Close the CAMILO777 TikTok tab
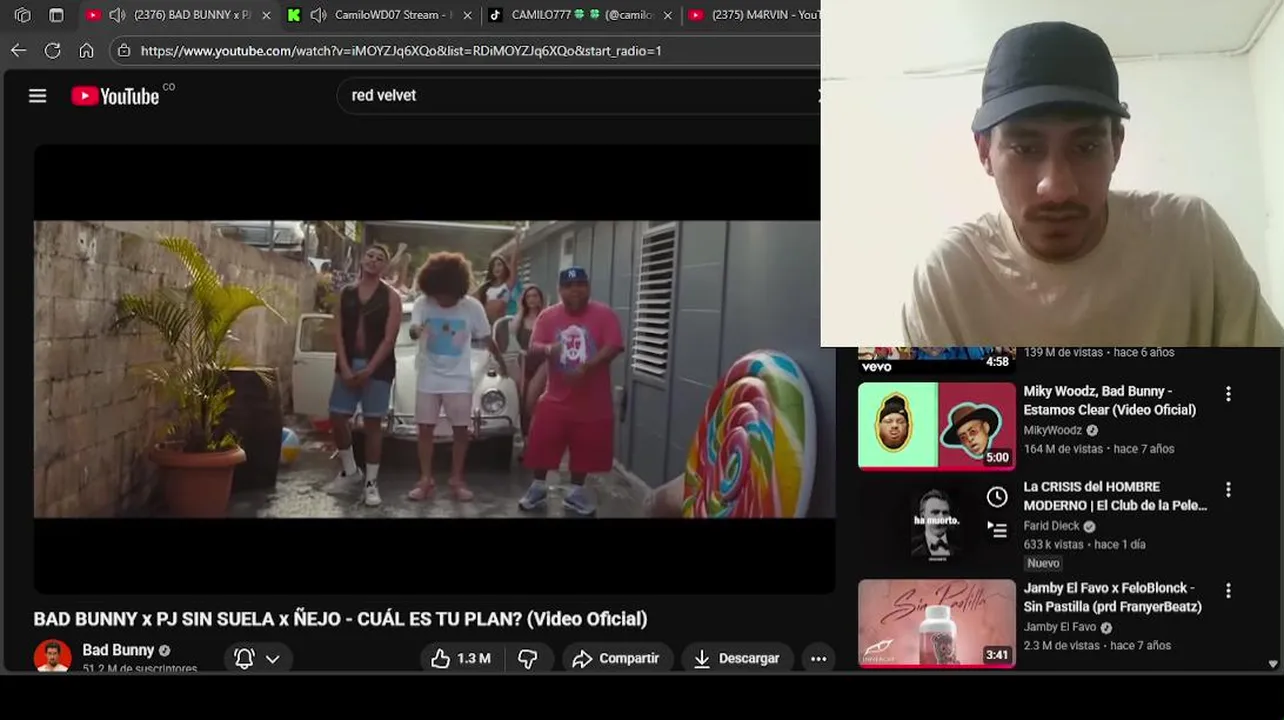Viewport: 1284px width, 720px height. pyautogui.click(x=668, y=15)
